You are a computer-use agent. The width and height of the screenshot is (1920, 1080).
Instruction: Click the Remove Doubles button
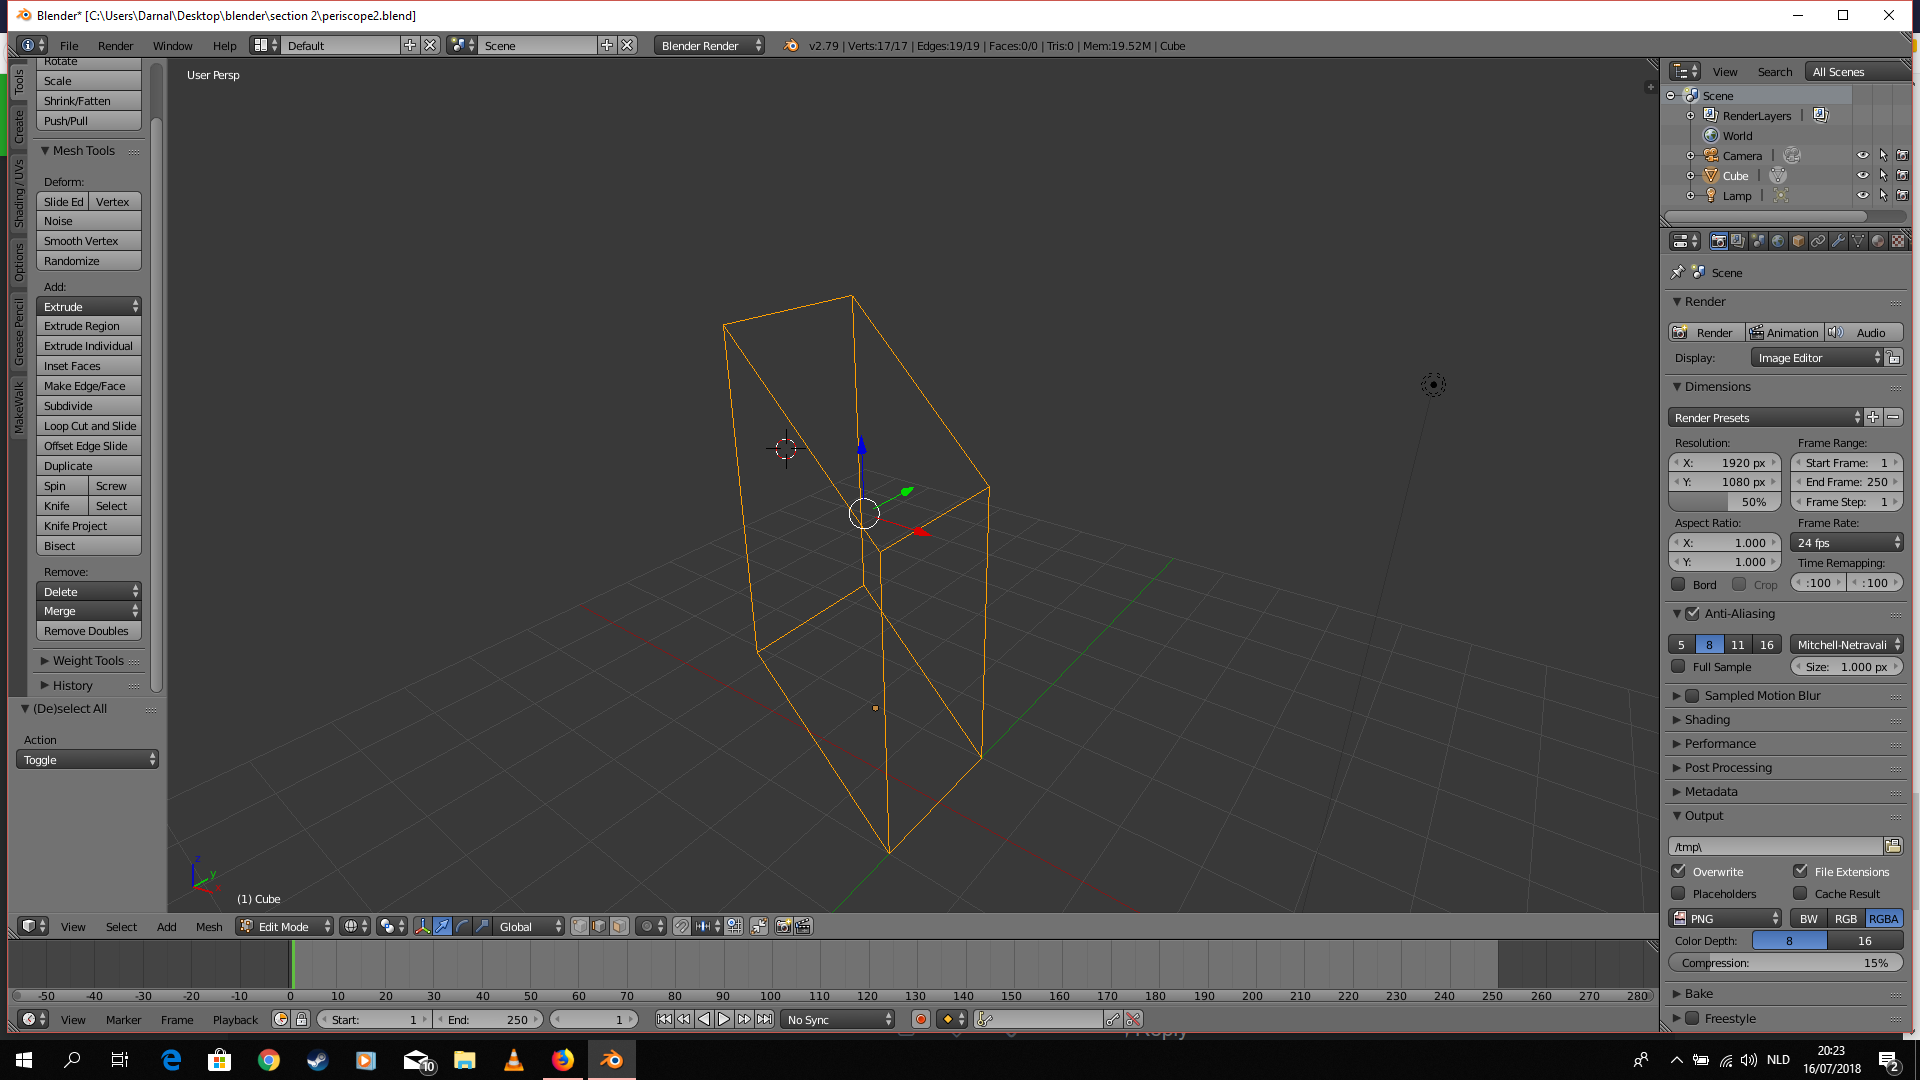click(89, 631)
